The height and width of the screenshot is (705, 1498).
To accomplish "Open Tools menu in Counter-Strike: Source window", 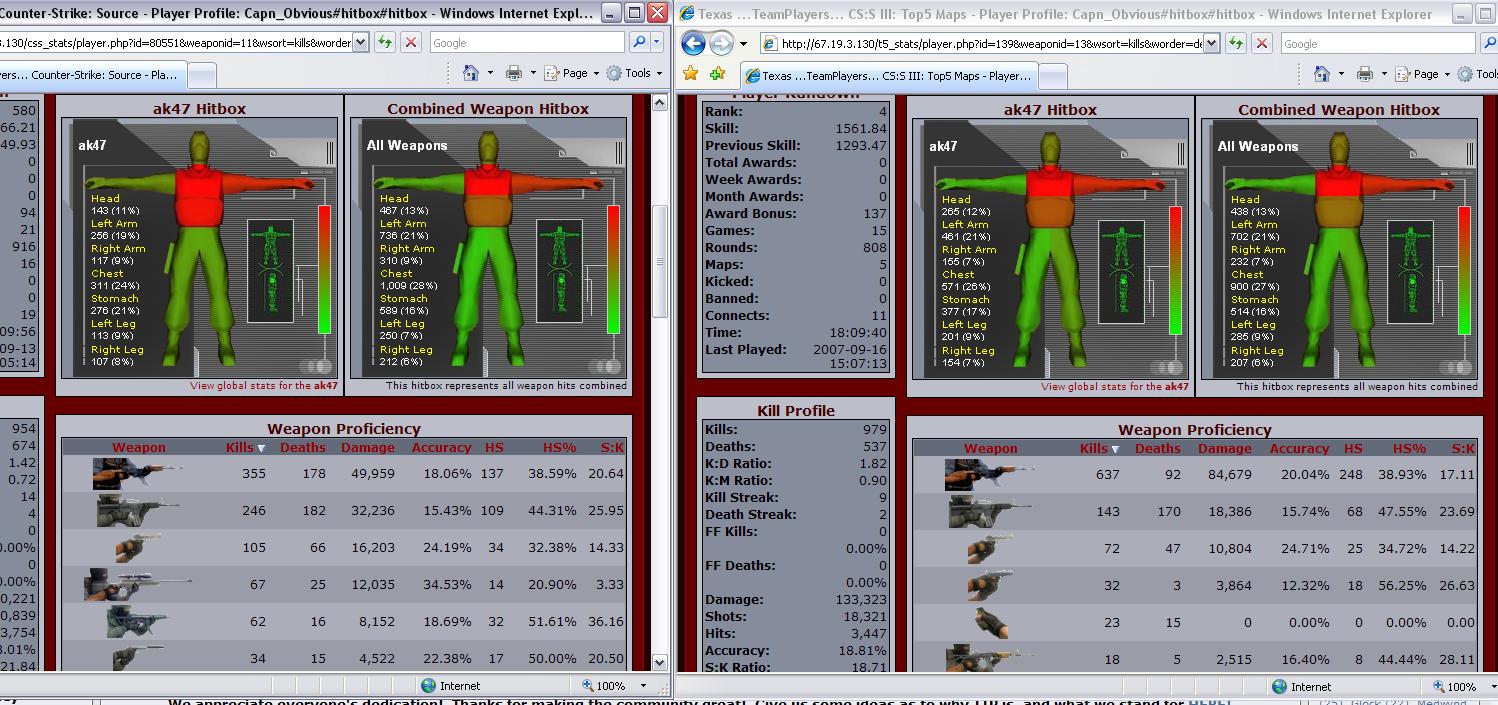I will (634, 73).
